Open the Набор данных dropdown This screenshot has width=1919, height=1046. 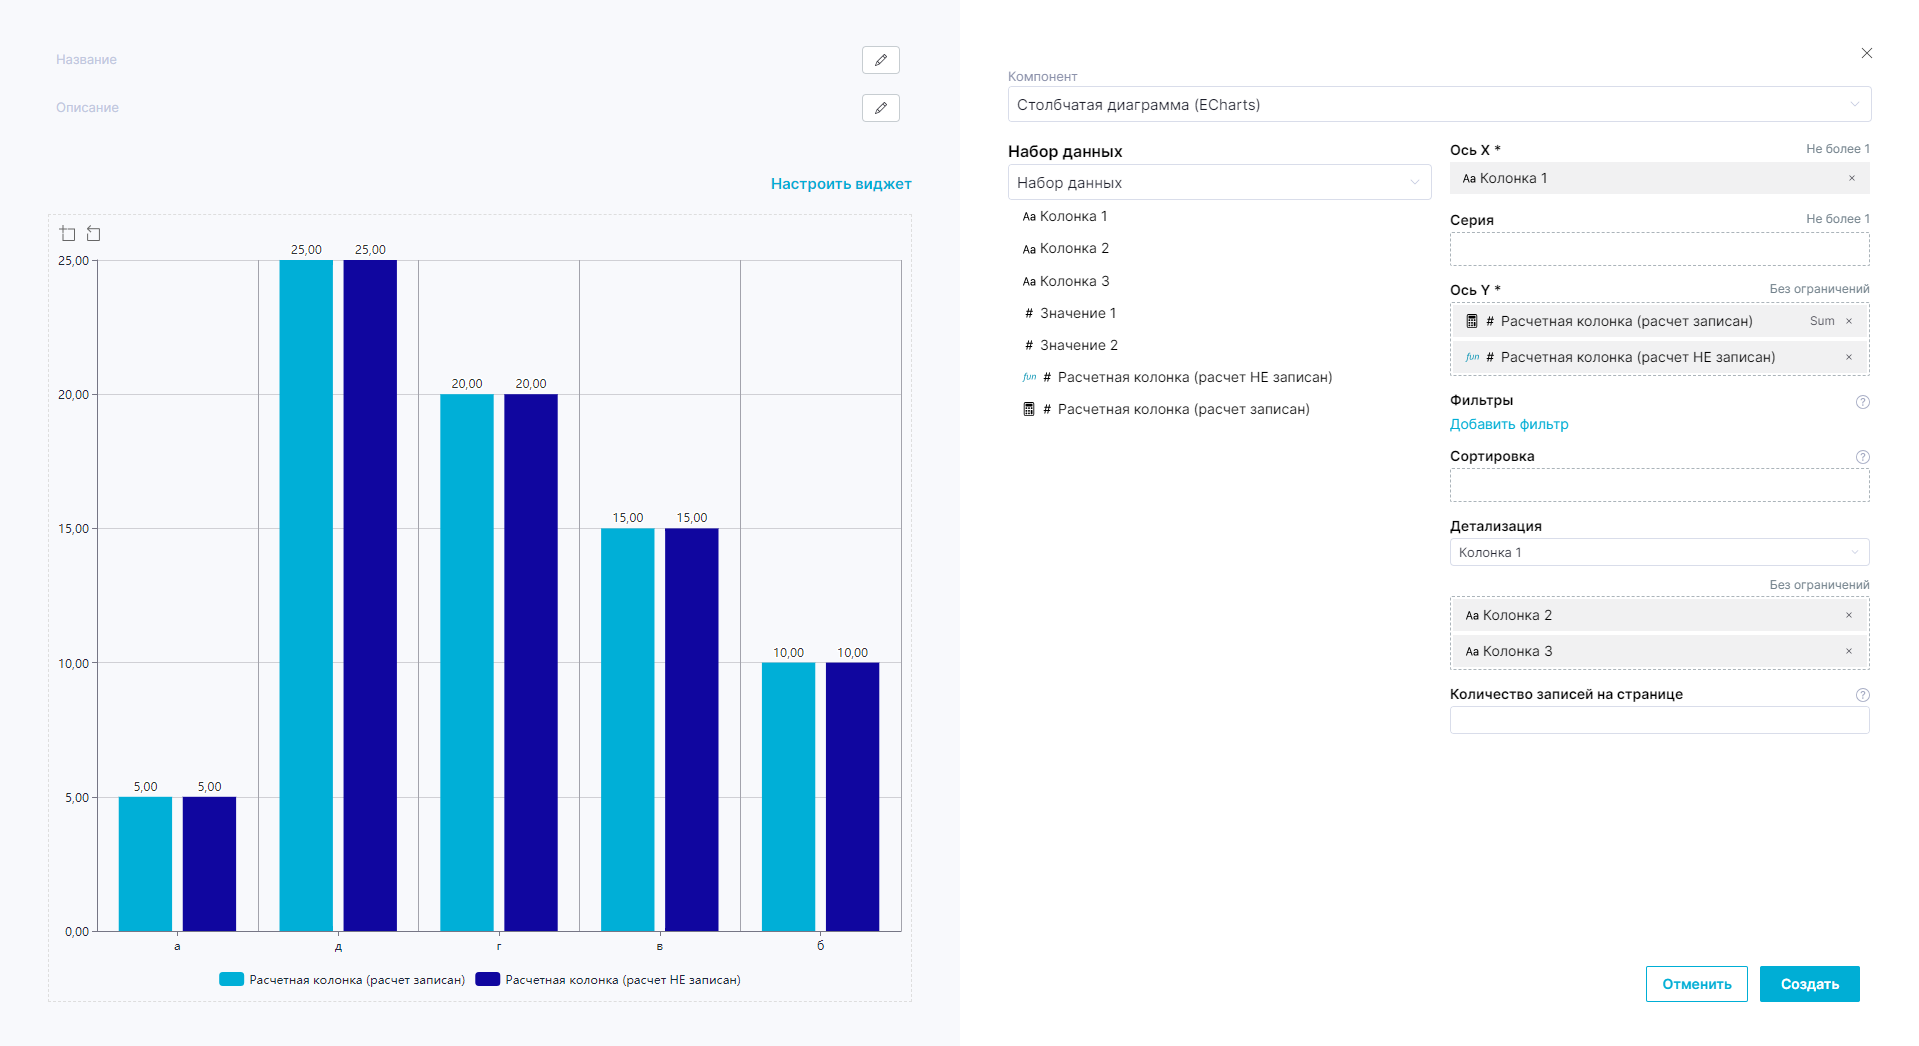coord(1219,183)
